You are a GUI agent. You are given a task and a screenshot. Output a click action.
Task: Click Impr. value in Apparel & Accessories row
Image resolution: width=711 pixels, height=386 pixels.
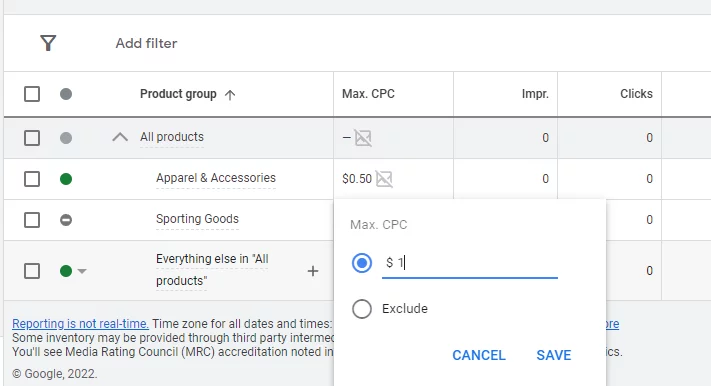pos(545,179)
